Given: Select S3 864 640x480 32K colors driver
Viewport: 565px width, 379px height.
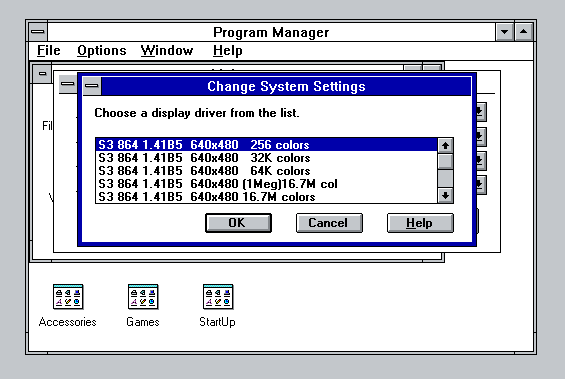Looking at the screenshot, I should [267, 158].
